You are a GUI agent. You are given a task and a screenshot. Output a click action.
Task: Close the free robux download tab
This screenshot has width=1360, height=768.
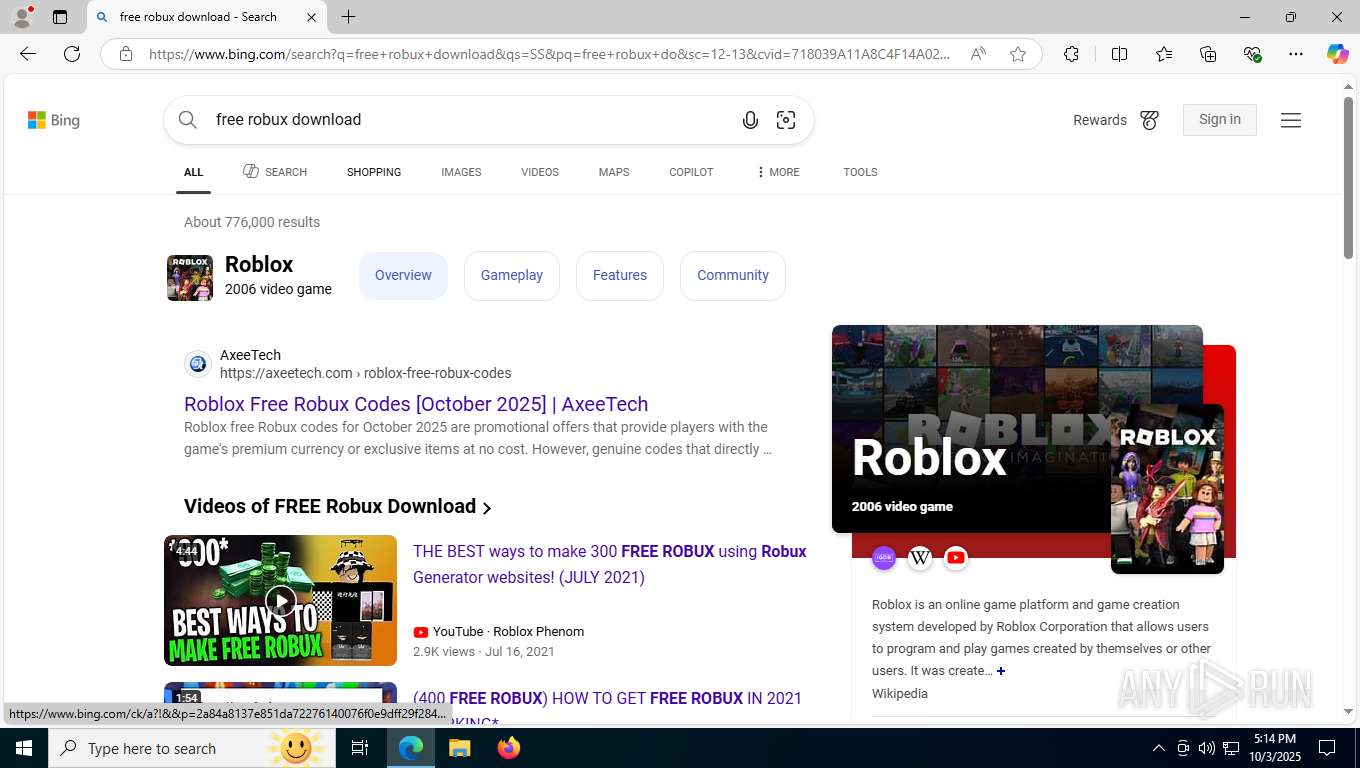[311, 17]
